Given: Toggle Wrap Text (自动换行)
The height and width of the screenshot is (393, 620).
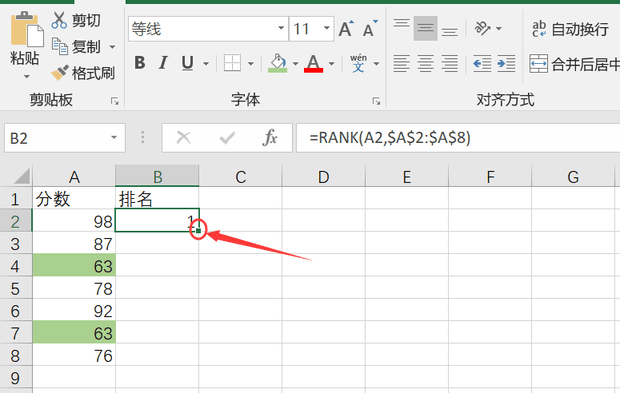Looking at the screenshot, I should pyautogui.click(x=570, y=29).
